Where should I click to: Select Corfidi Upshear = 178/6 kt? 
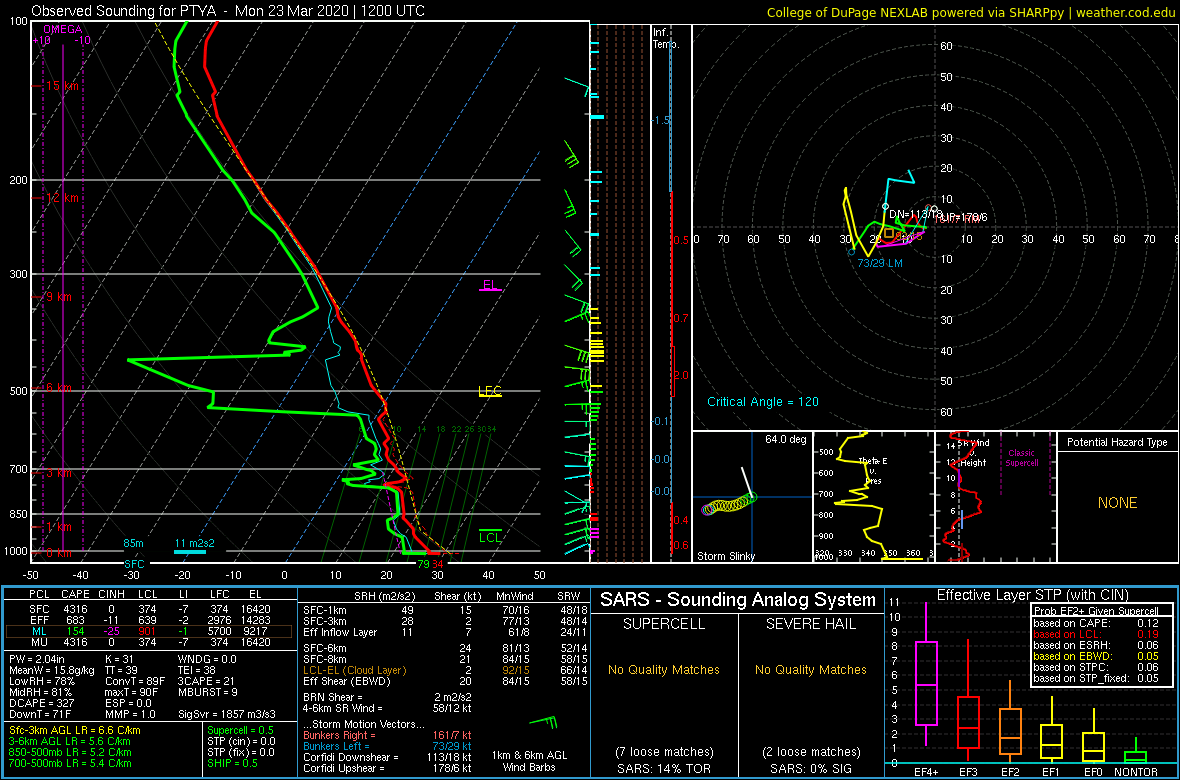click(x=387, y=768)
